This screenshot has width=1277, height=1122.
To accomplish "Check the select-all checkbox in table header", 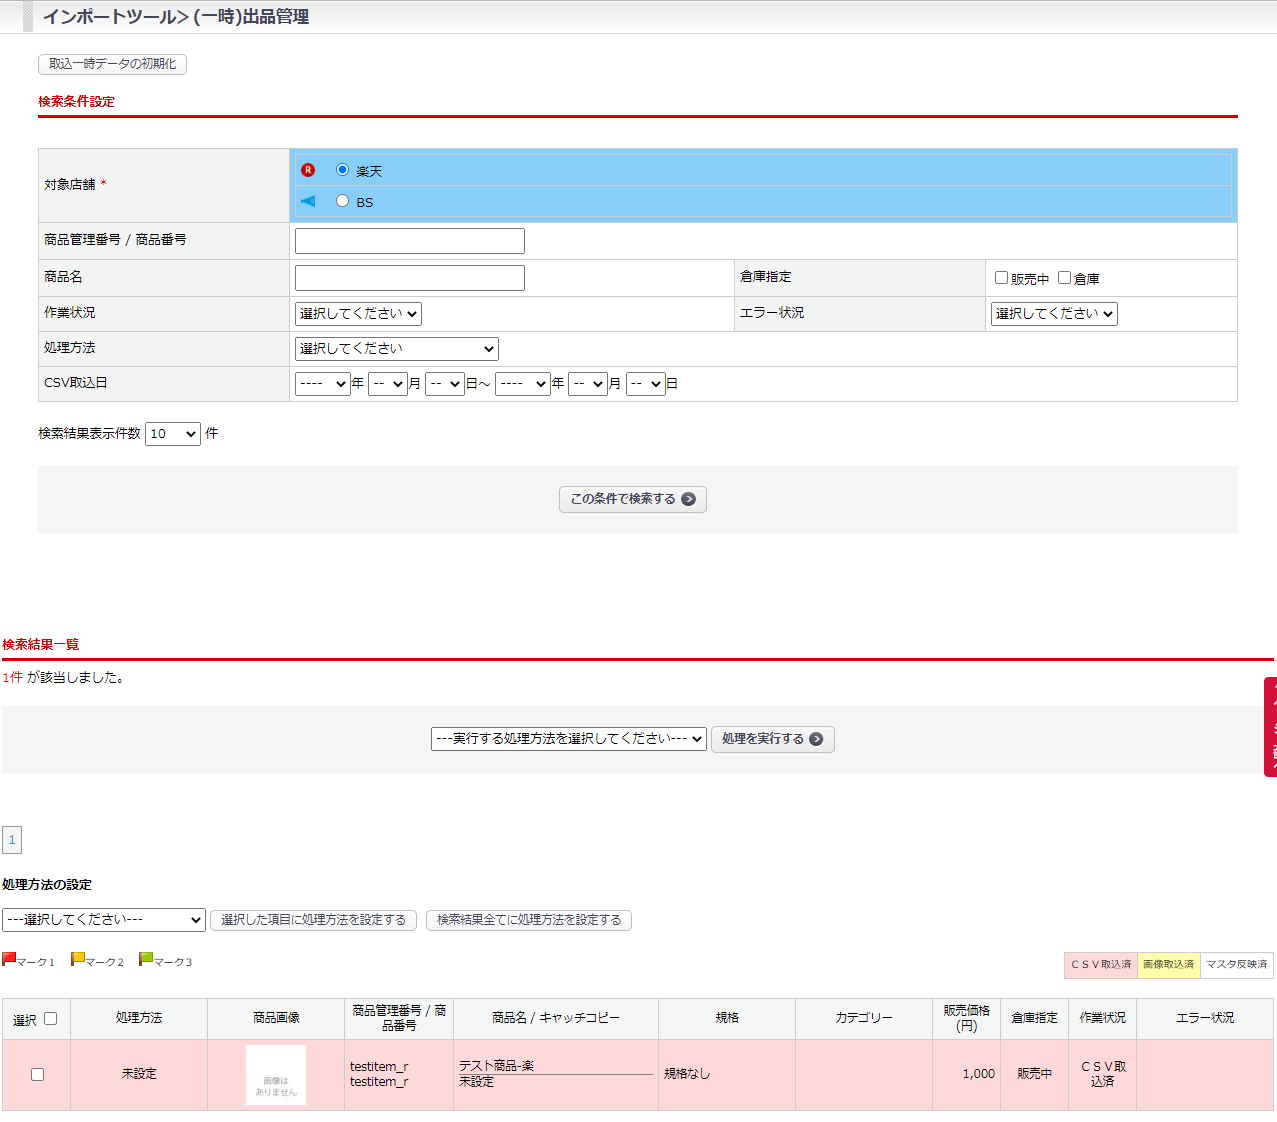I will [x=51, y=1019].
